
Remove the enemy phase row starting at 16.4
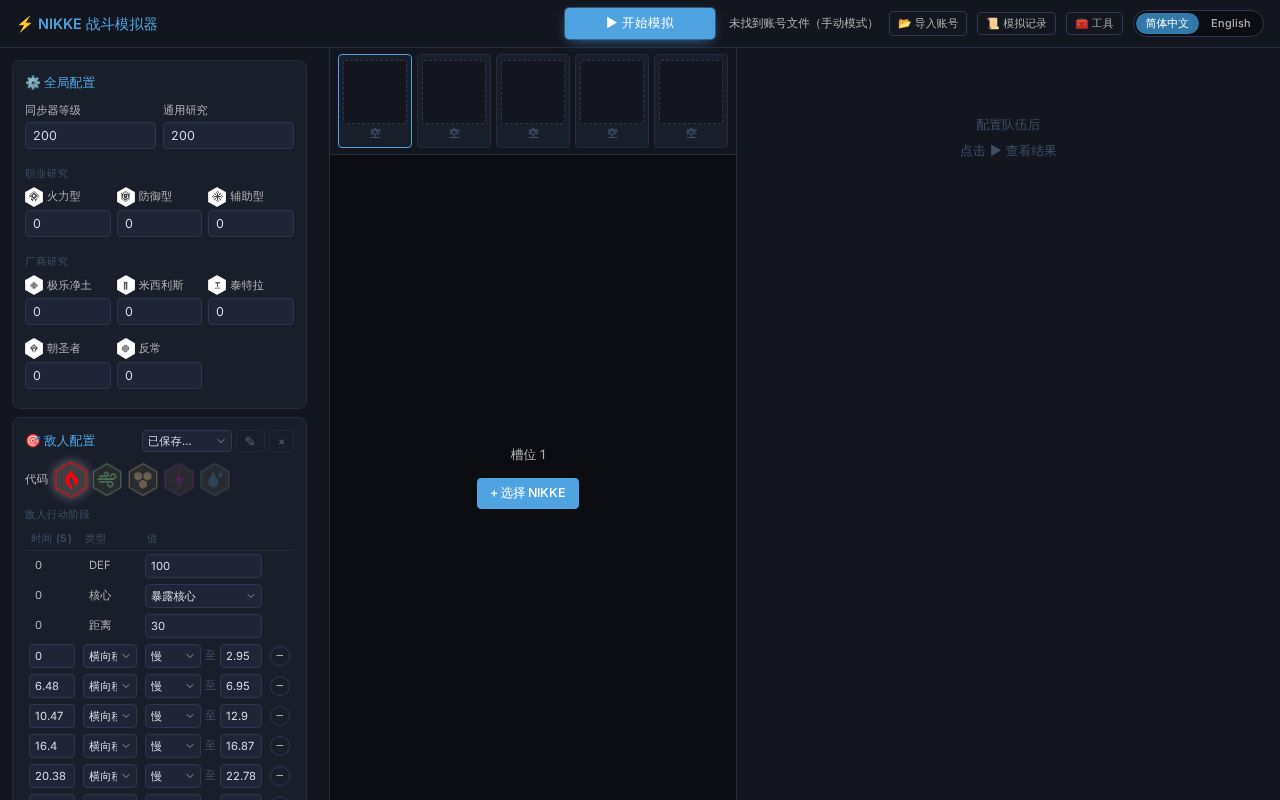(280, 746)
